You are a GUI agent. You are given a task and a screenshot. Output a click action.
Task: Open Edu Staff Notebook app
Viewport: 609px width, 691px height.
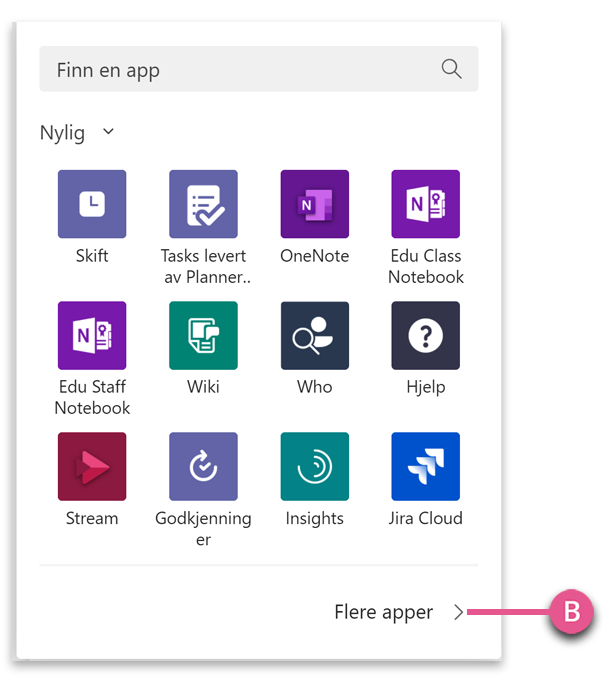[x=92, y=335]
